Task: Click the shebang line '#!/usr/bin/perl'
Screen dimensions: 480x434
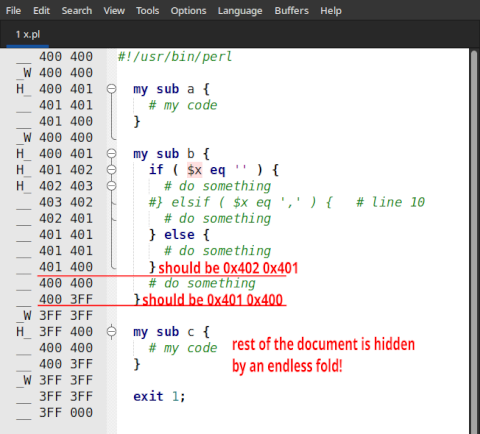Action: [175, 57]
